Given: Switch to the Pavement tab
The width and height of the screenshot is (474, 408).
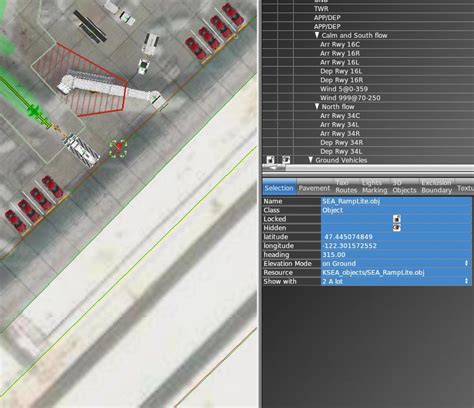Looking at the screenshot, I should (314, 188).
